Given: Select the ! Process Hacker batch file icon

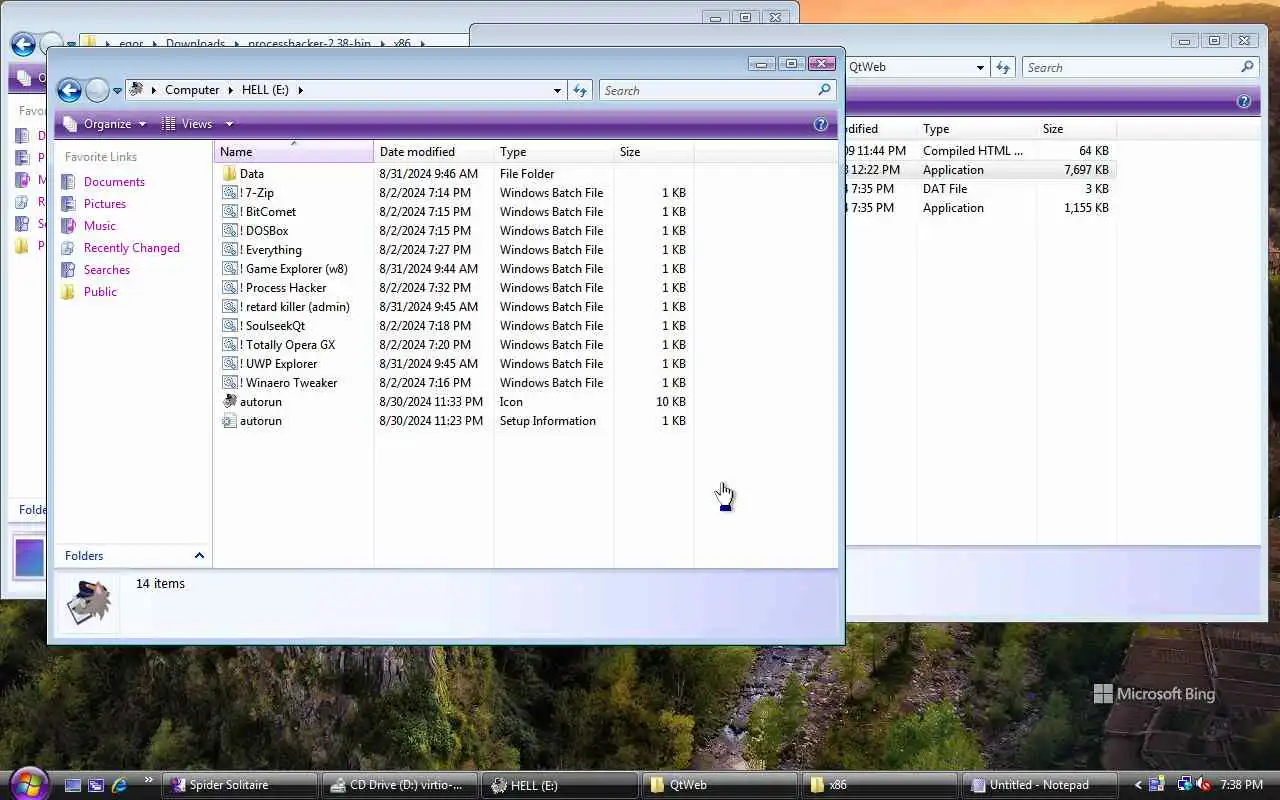Looking at the screenshot, I should pyautogui.click(x=230, y=288).
